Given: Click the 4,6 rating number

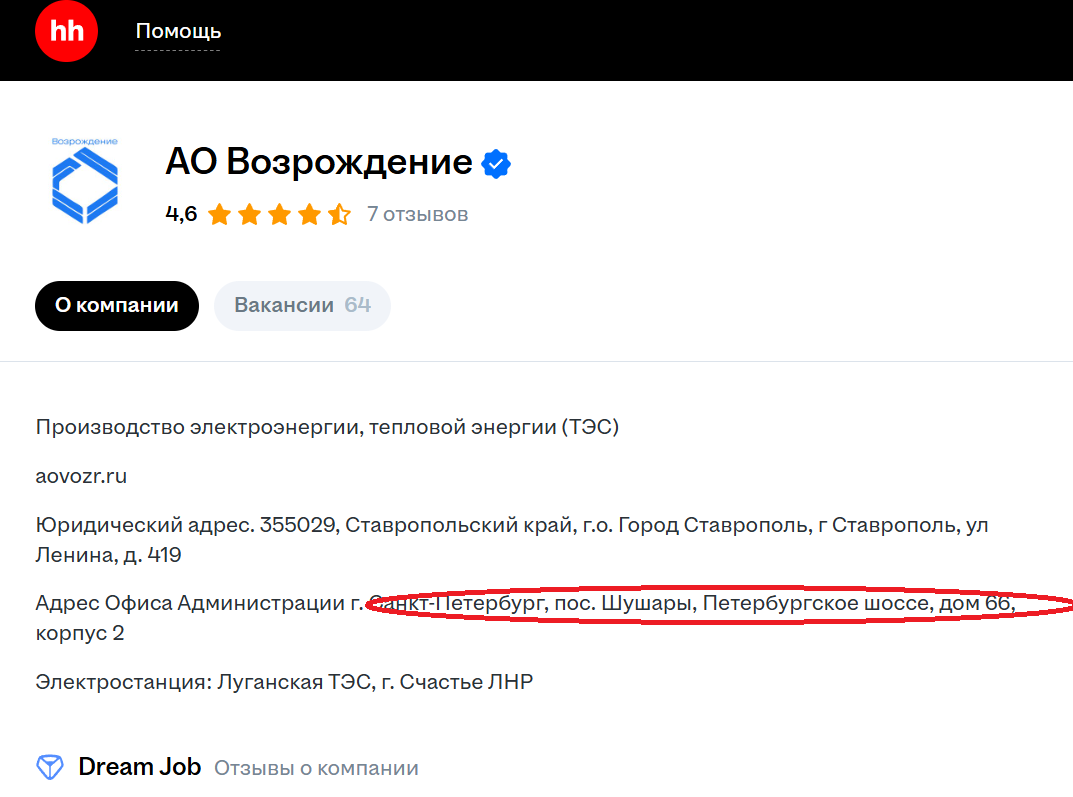Looking at the screenshot, I should point(180,213).
